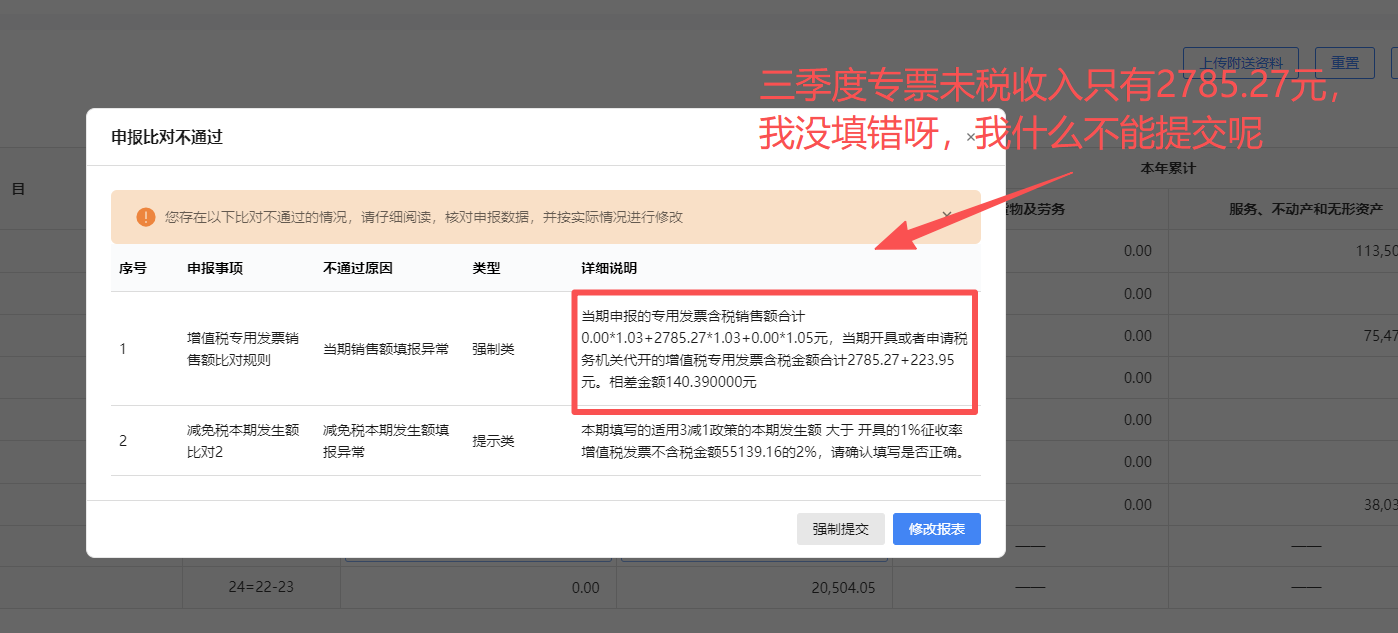Click the 强制类 type cell
The width and height of the screenshot is (1398, 633).
(493, 349)
